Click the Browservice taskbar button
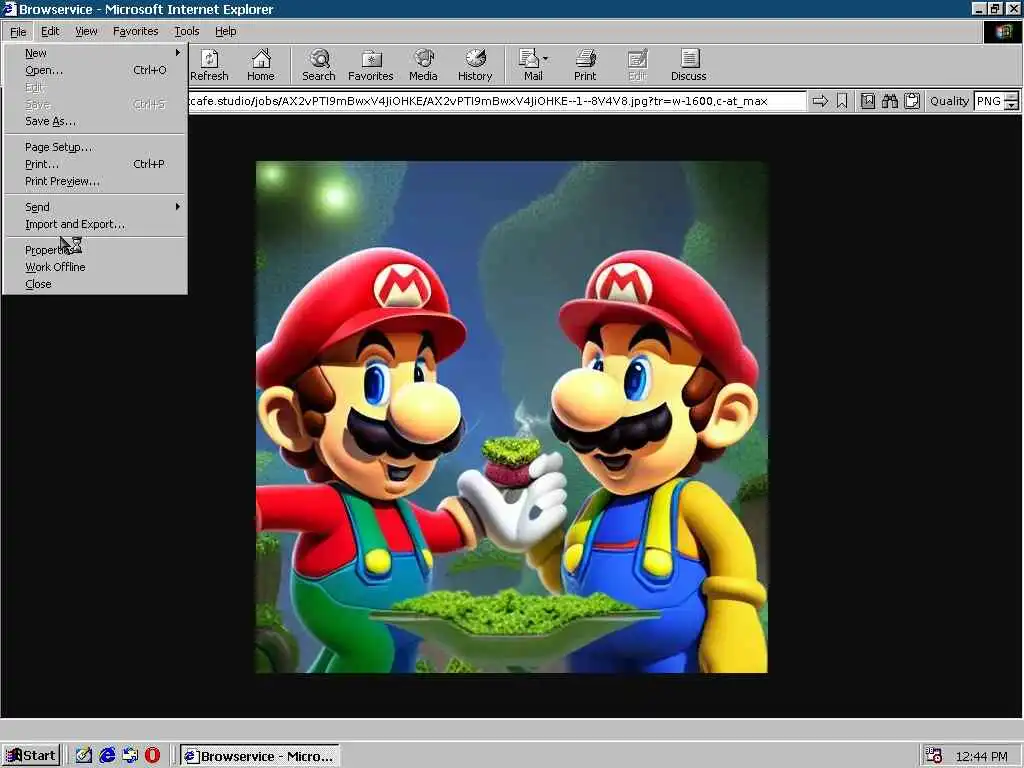Image resolution: width=1024 pixels, height=768 pixels. (x=260, y=756)
